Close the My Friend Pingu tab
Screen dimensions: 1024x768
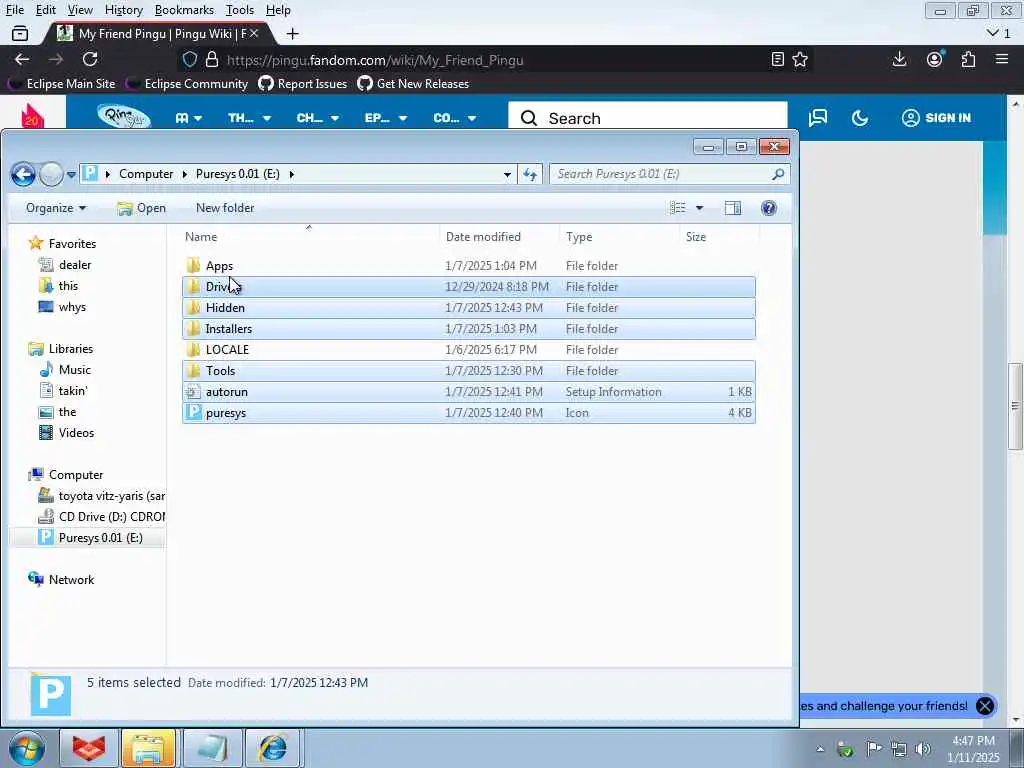254,33
